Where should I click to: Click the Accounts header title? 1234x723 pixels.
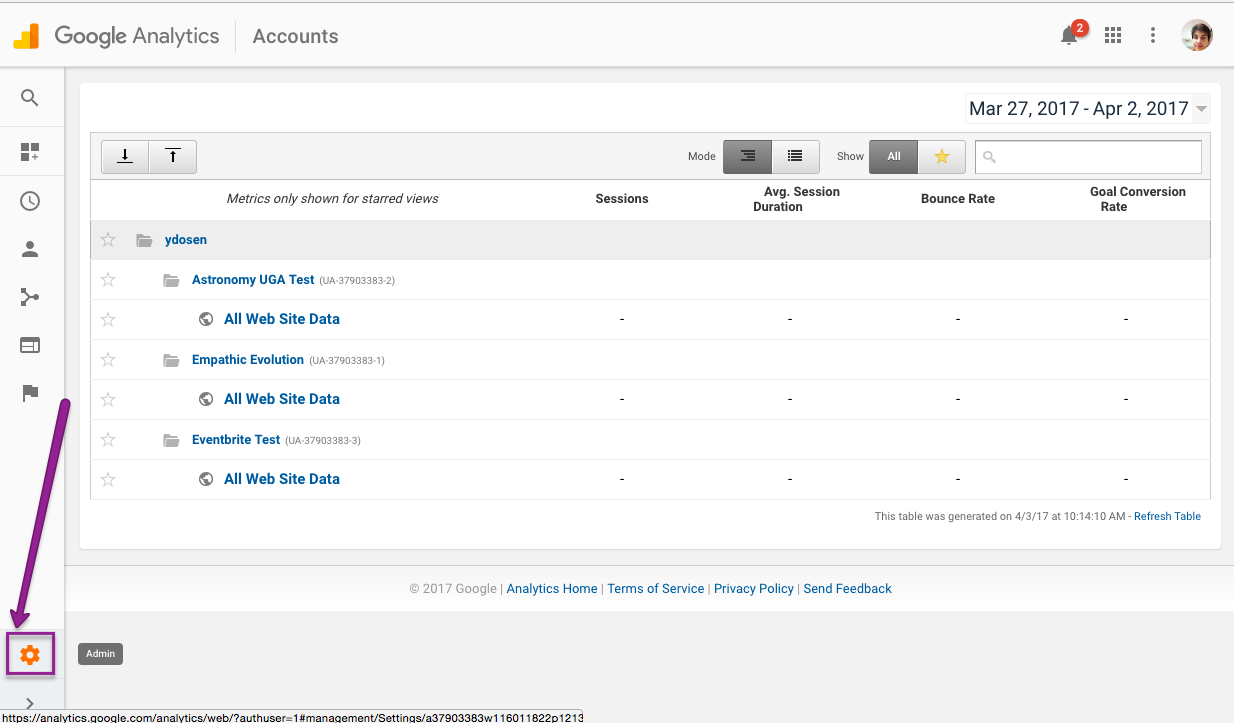point(296,36)
